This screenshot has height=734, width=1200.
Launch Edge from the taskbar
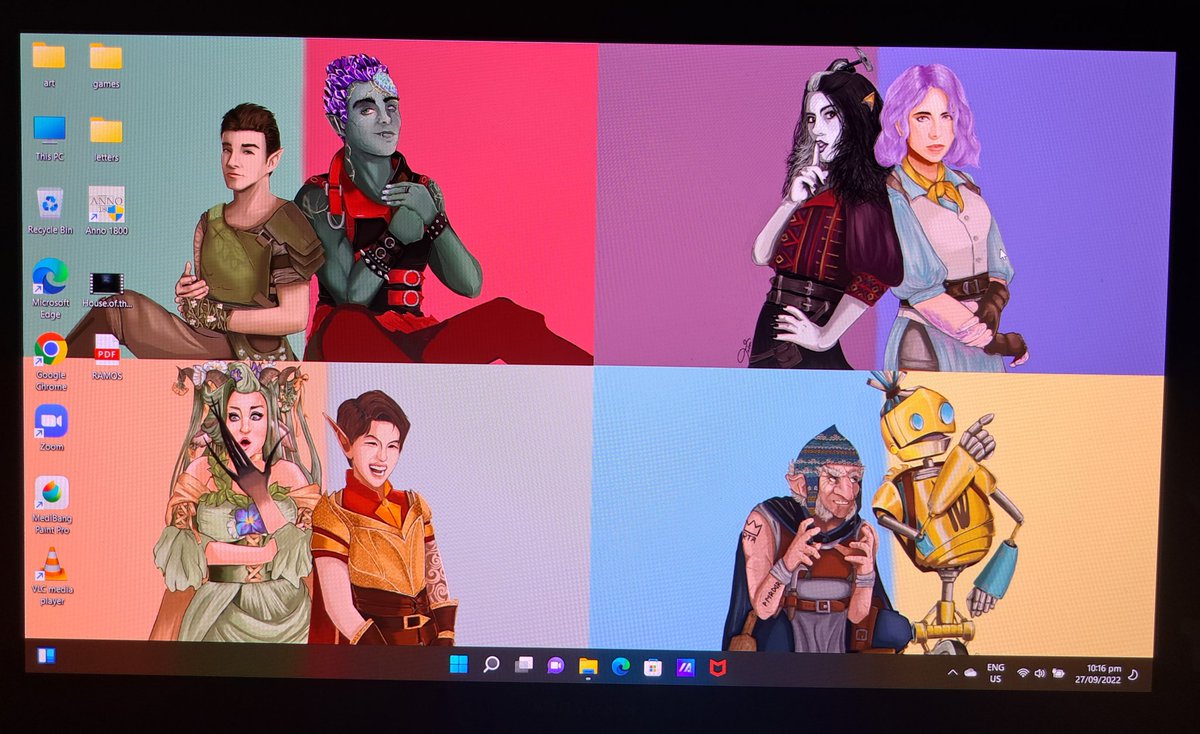(x=620, y=667)
